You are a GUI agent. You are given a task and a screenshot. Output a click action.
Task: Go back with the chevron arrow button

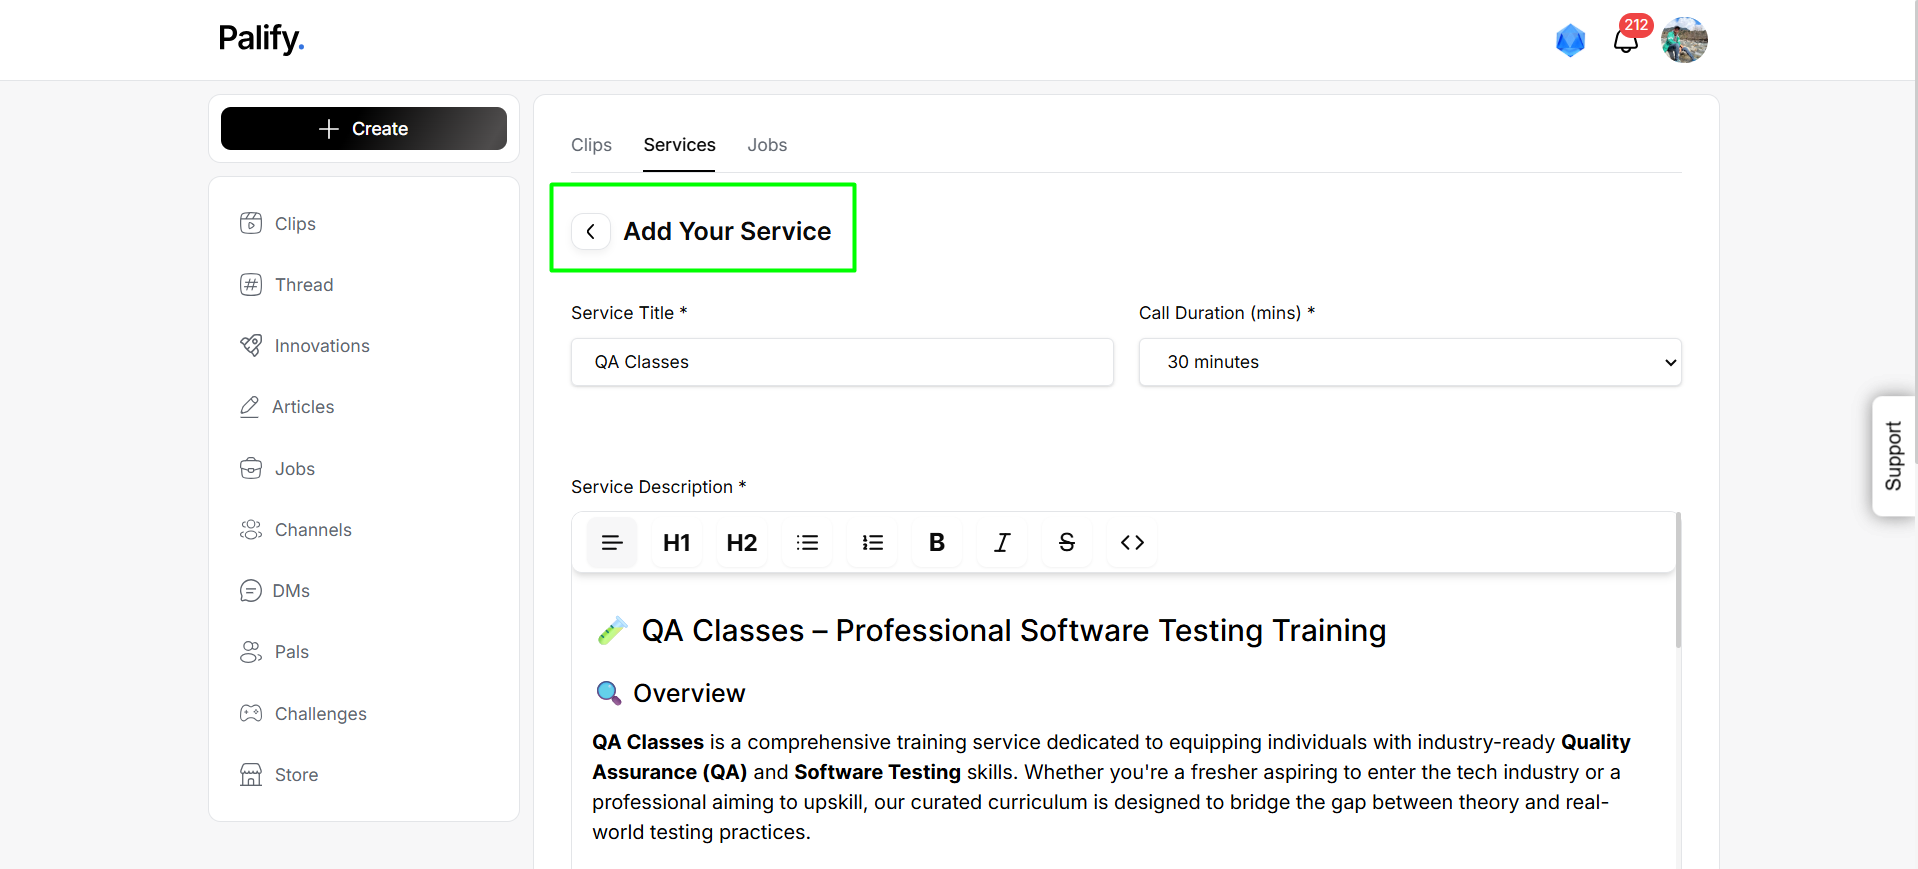[x=591, y=232]
